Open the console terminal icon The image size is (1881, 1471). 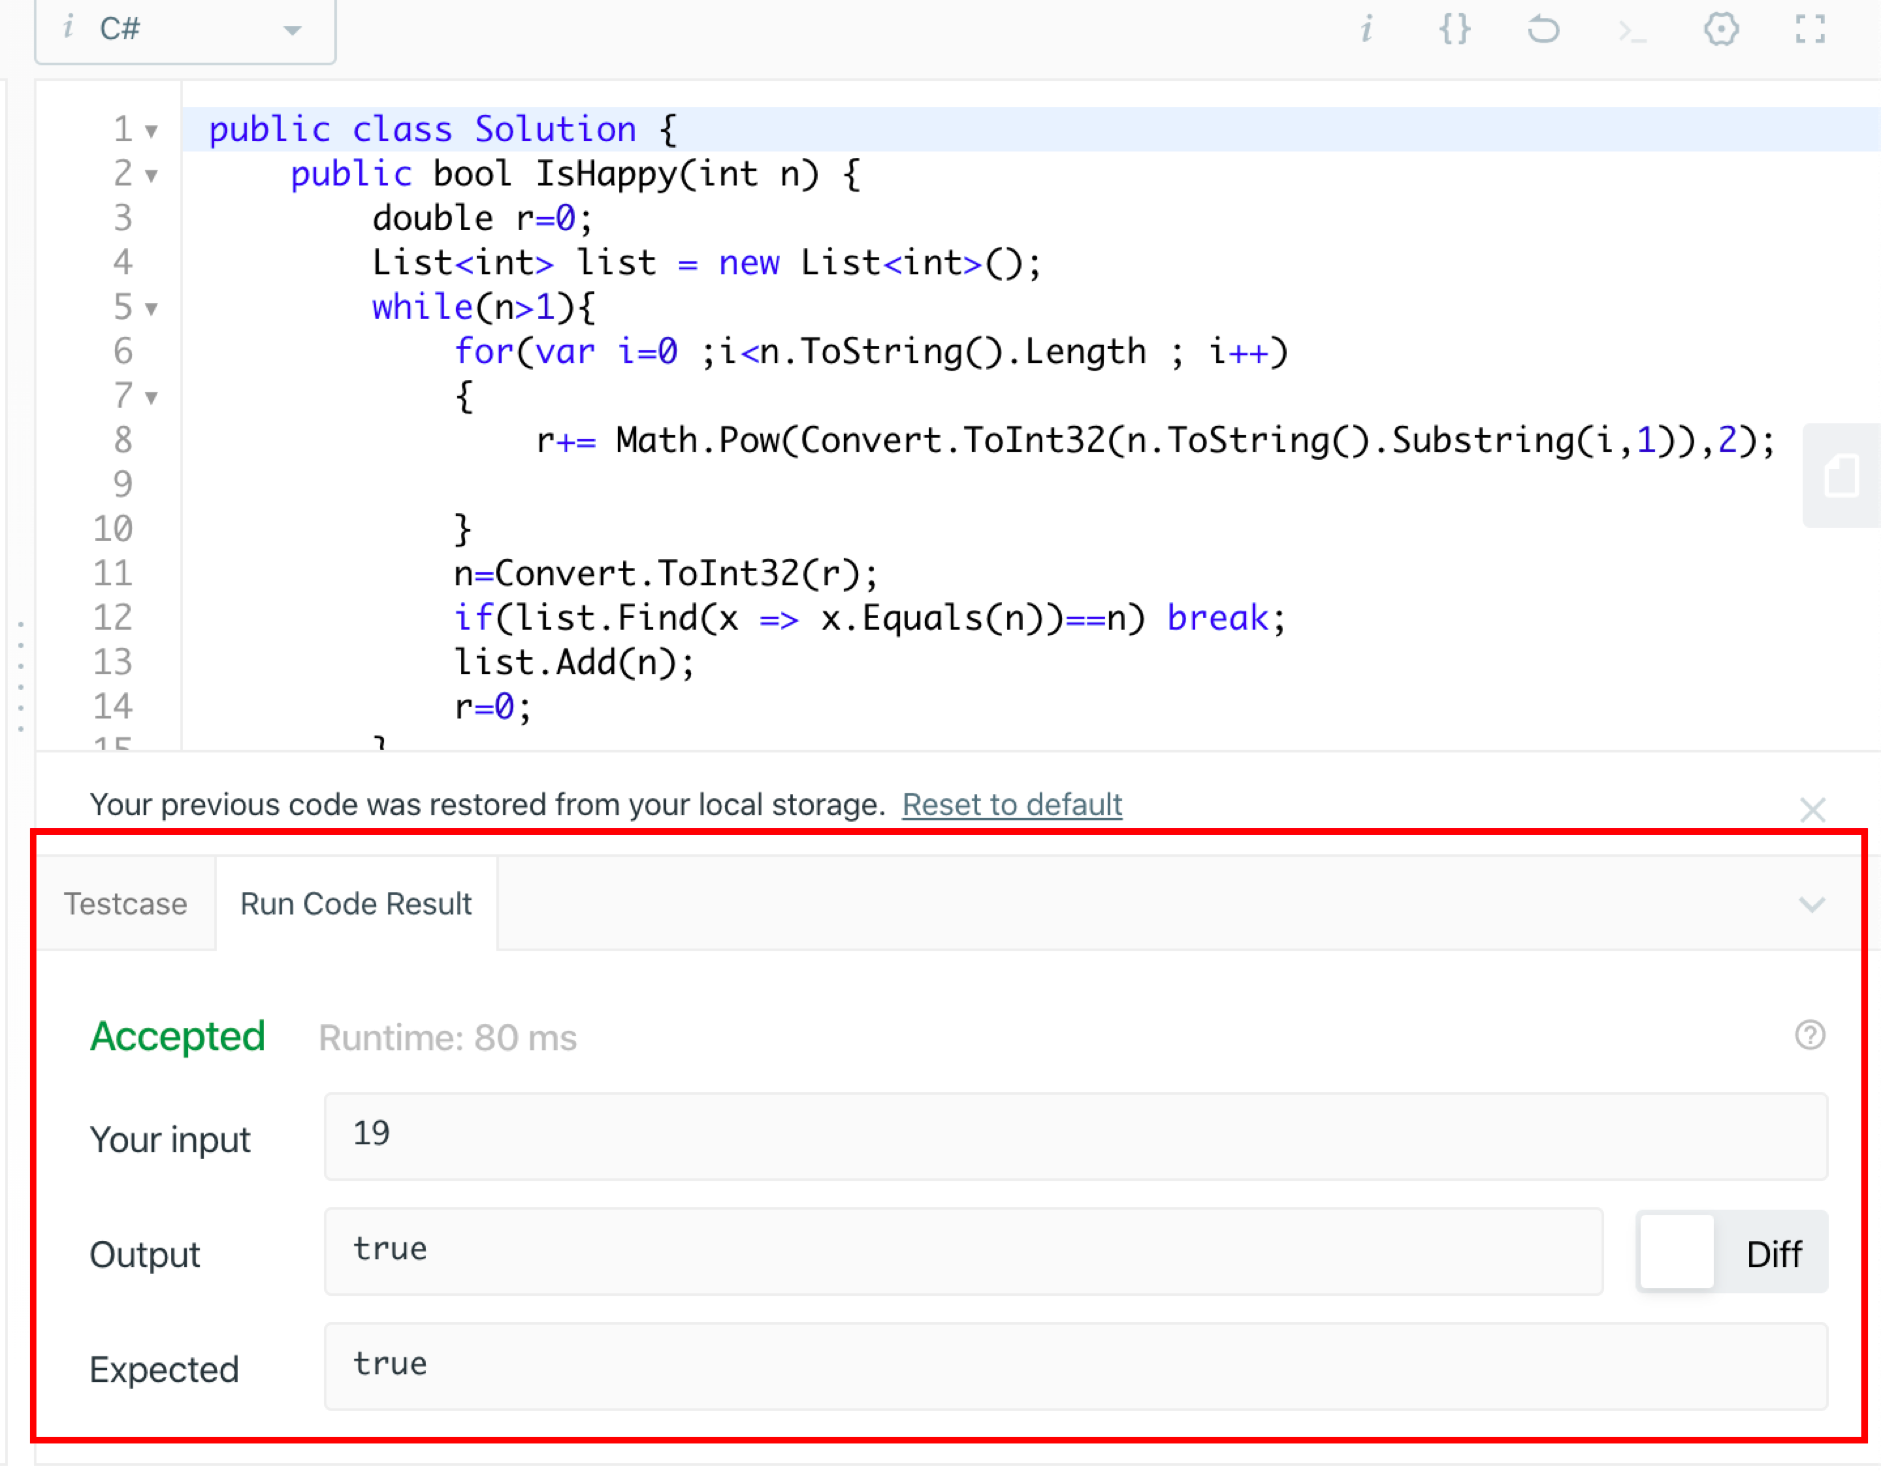pyautogui.click(x=1634, y=30)
